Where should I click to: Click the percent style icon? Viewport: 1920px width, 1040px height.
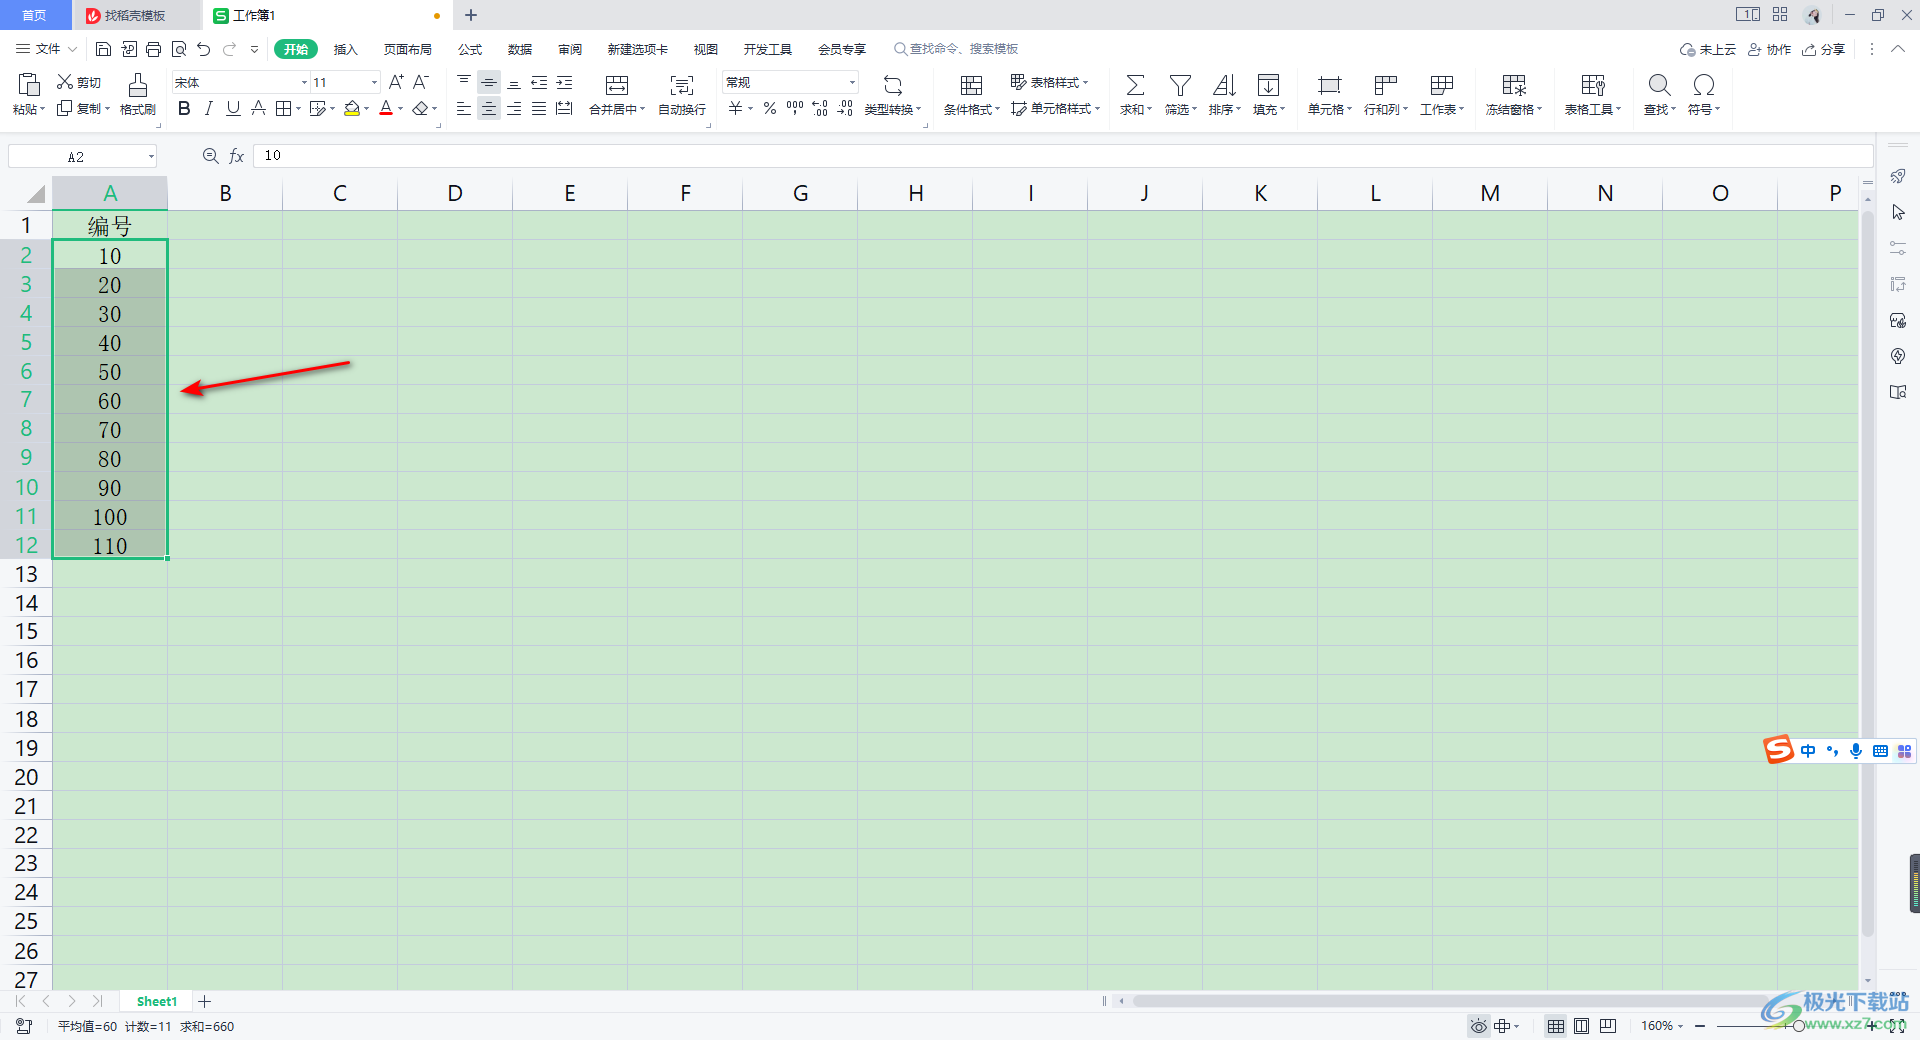point(770,108)
